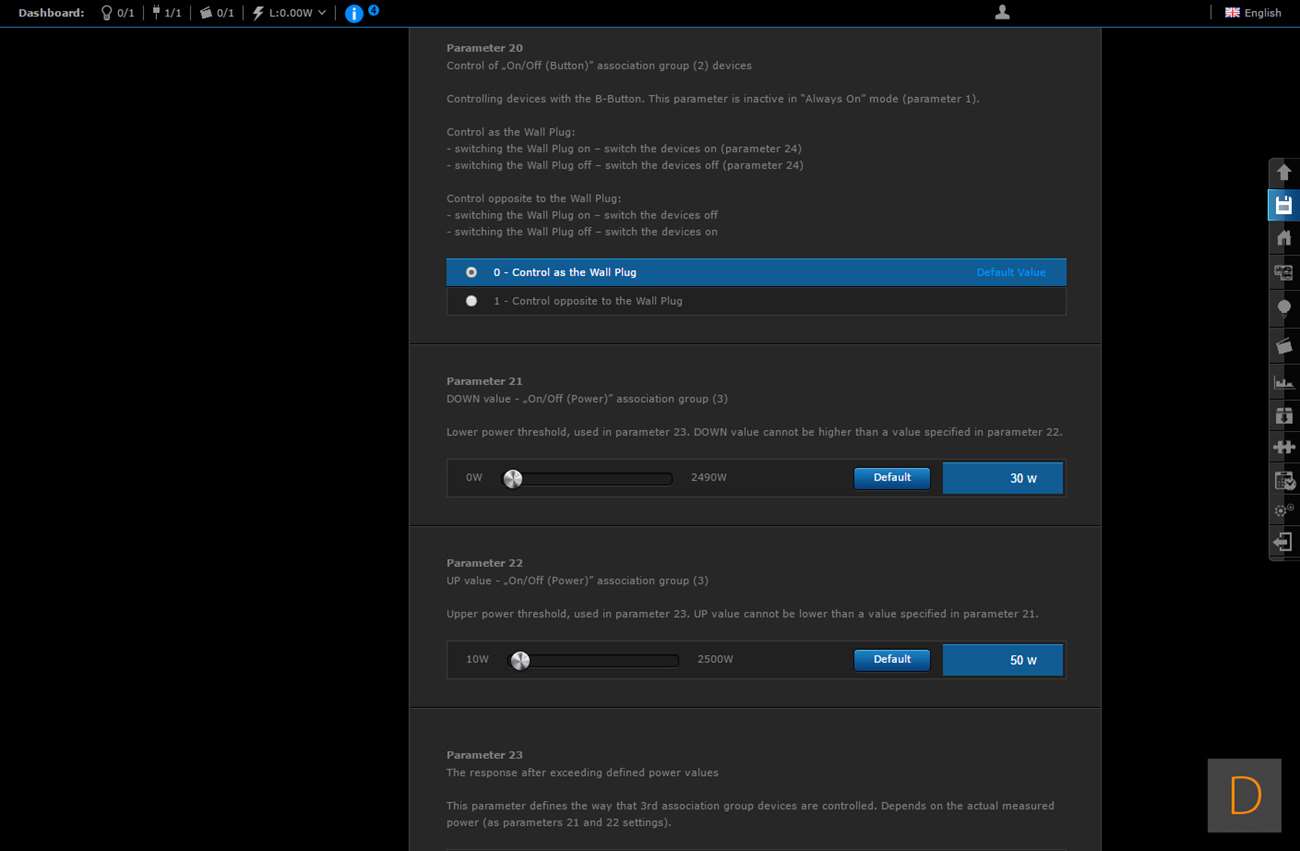This screenshot has width=1300, height=851.
Task: Click the save icon in right sidebar
Action: coord(1284,206)
